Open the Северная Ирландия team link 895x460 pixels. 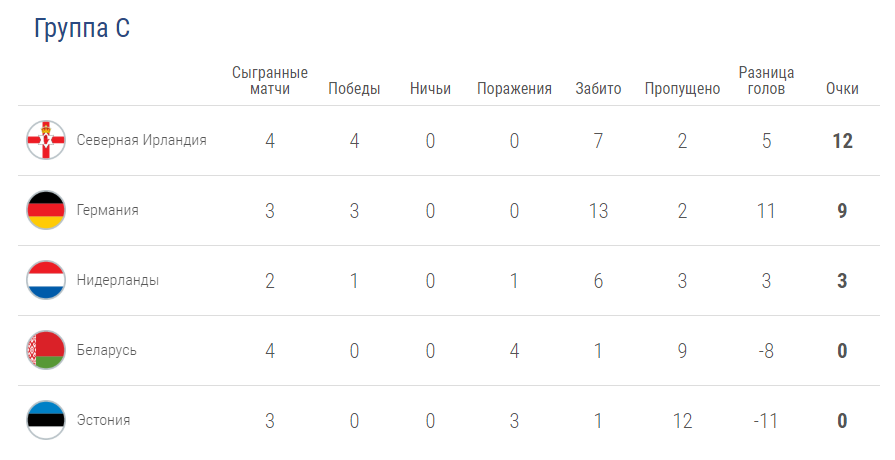pyautogui.click(x=142, y=140)
